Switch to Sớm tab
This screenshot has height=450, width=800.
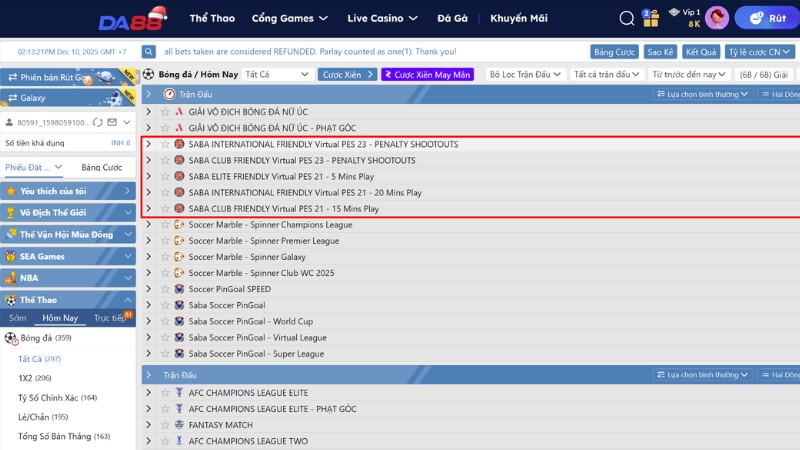pos(17,318)
